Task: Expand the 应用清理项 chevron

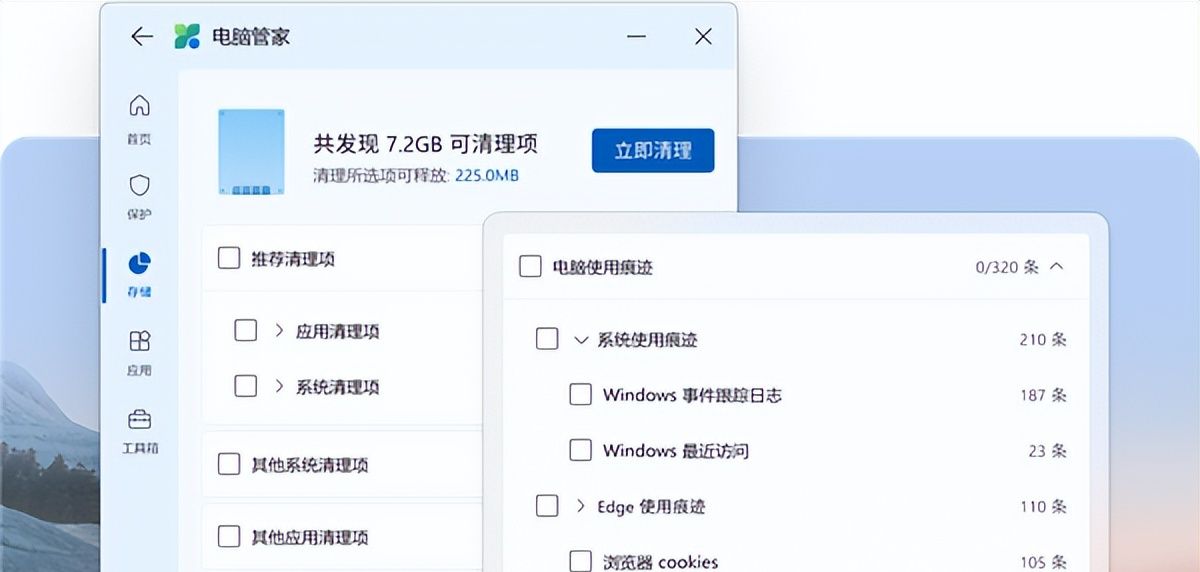Action: tap(279, 330)
